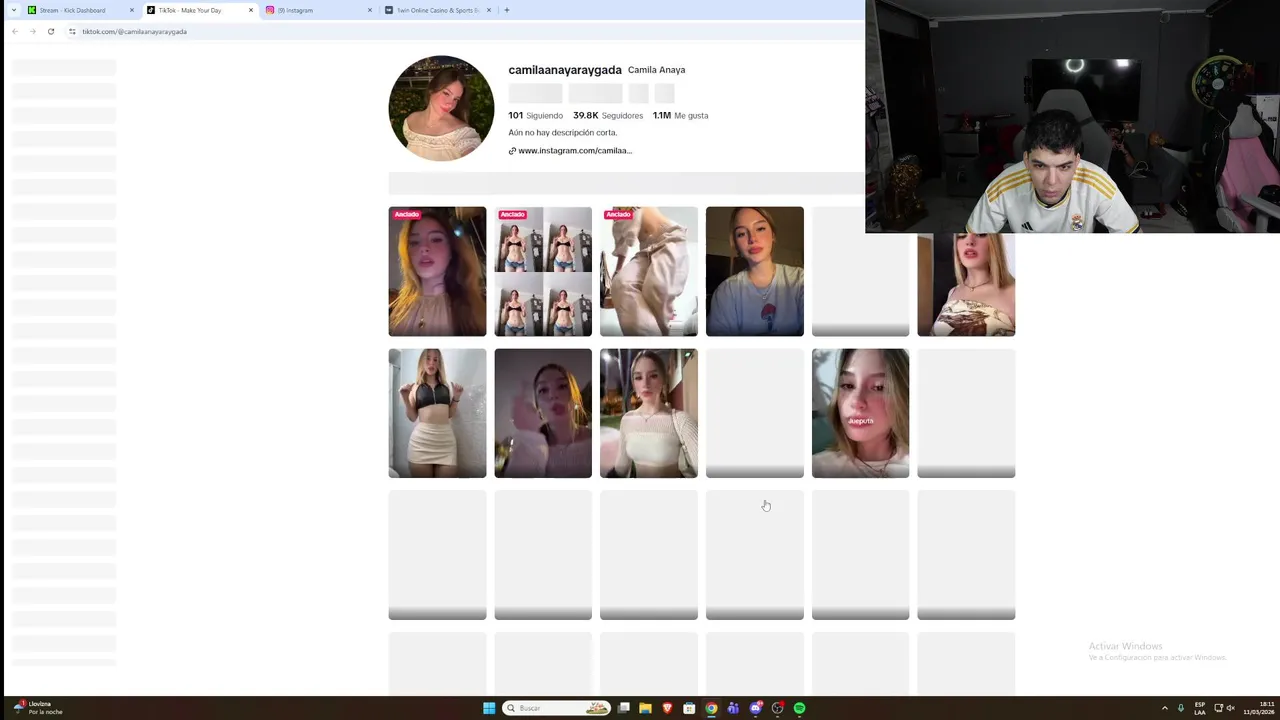Image resolution: width=1280 pixels, height=720 pixels.
Task: Close the TikTok - Make Your Day tab
Action: (x=251, y=10)
